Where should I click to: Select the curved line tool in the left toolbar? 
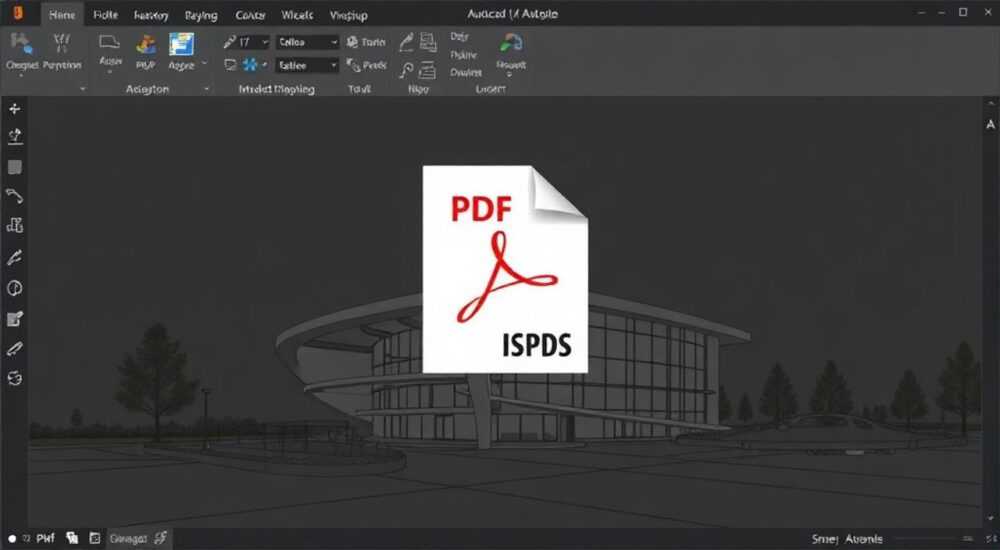point(15,196)
